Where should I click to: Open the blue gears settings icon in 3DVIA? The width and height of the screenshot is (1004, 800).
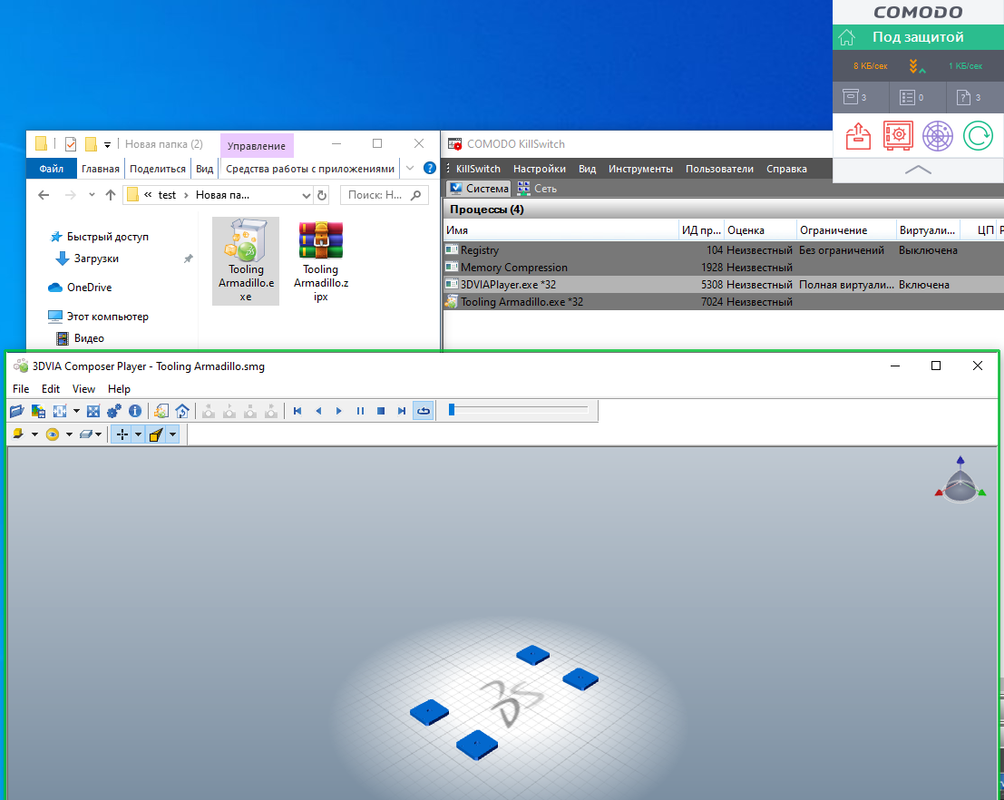pos(114,411)
